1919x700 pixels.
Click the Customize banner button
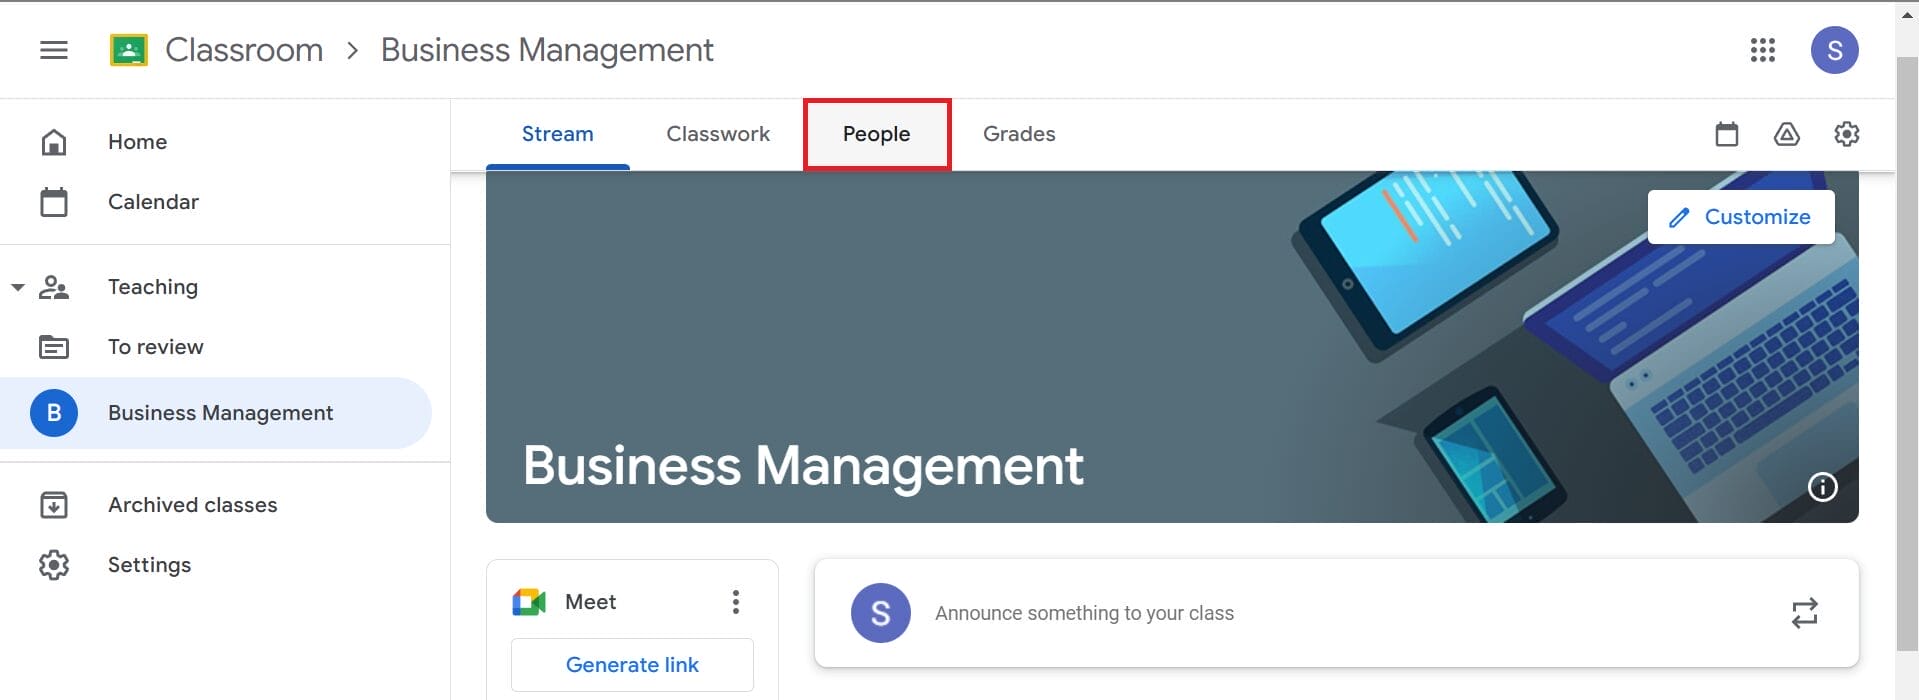pos(1740,216)
